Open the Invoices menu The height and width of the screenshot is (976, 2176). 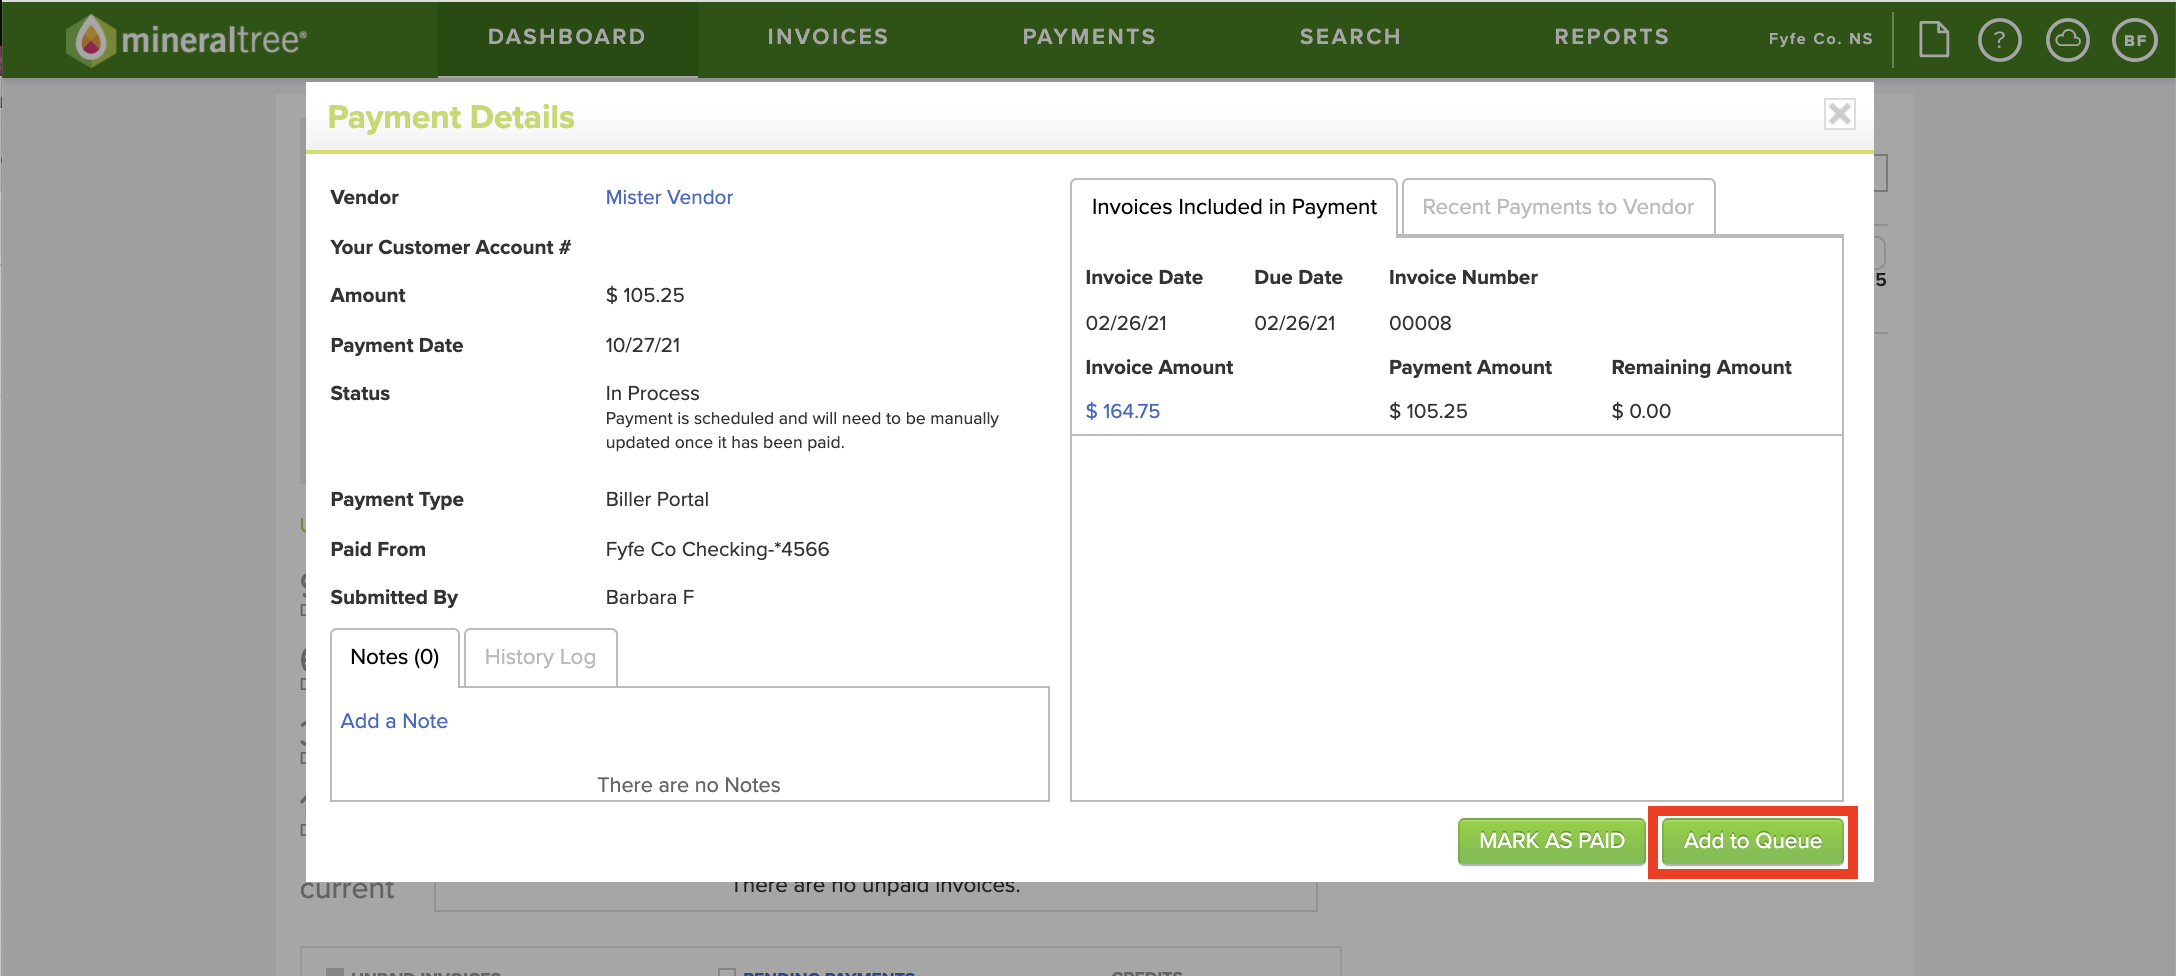tap(828, 37)
